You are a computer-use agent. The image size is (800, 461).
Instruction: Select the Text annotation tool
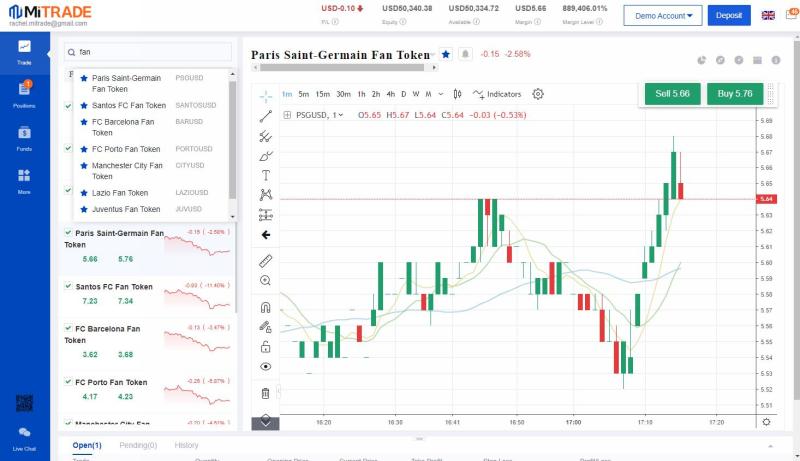(x=265, y=175)
